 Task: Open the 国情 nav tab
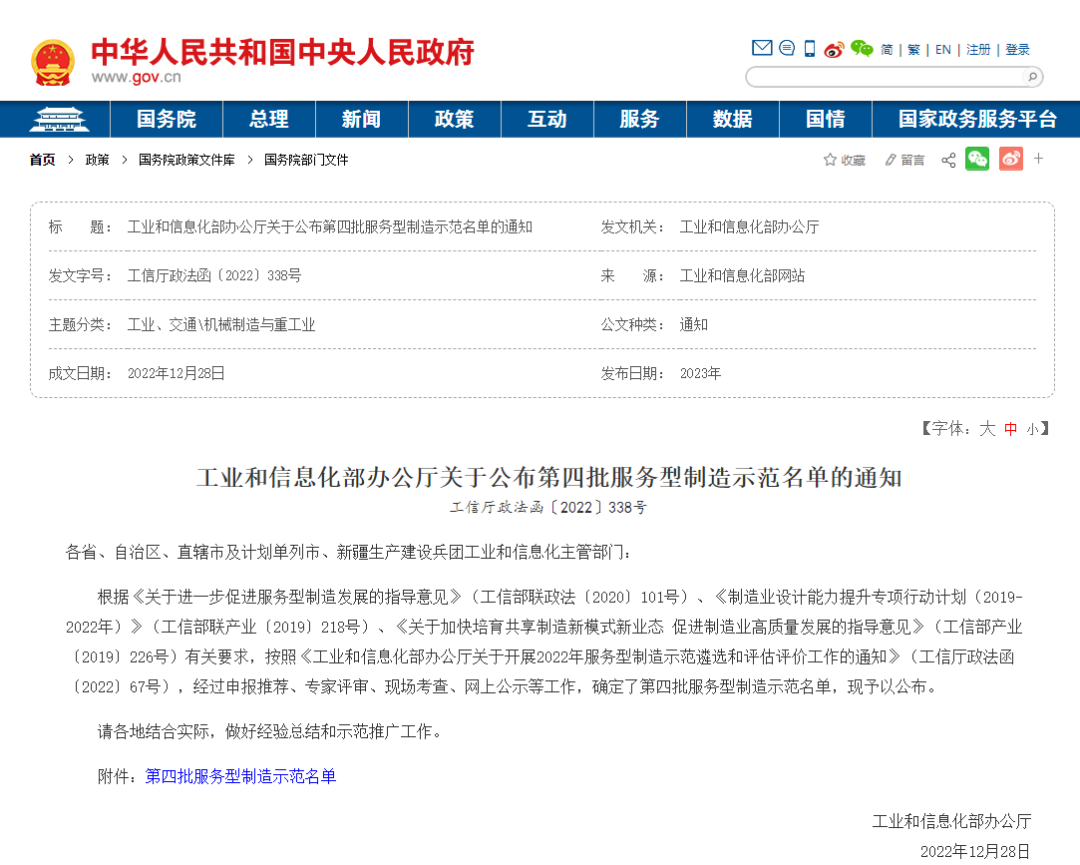[x=825, y=119]
